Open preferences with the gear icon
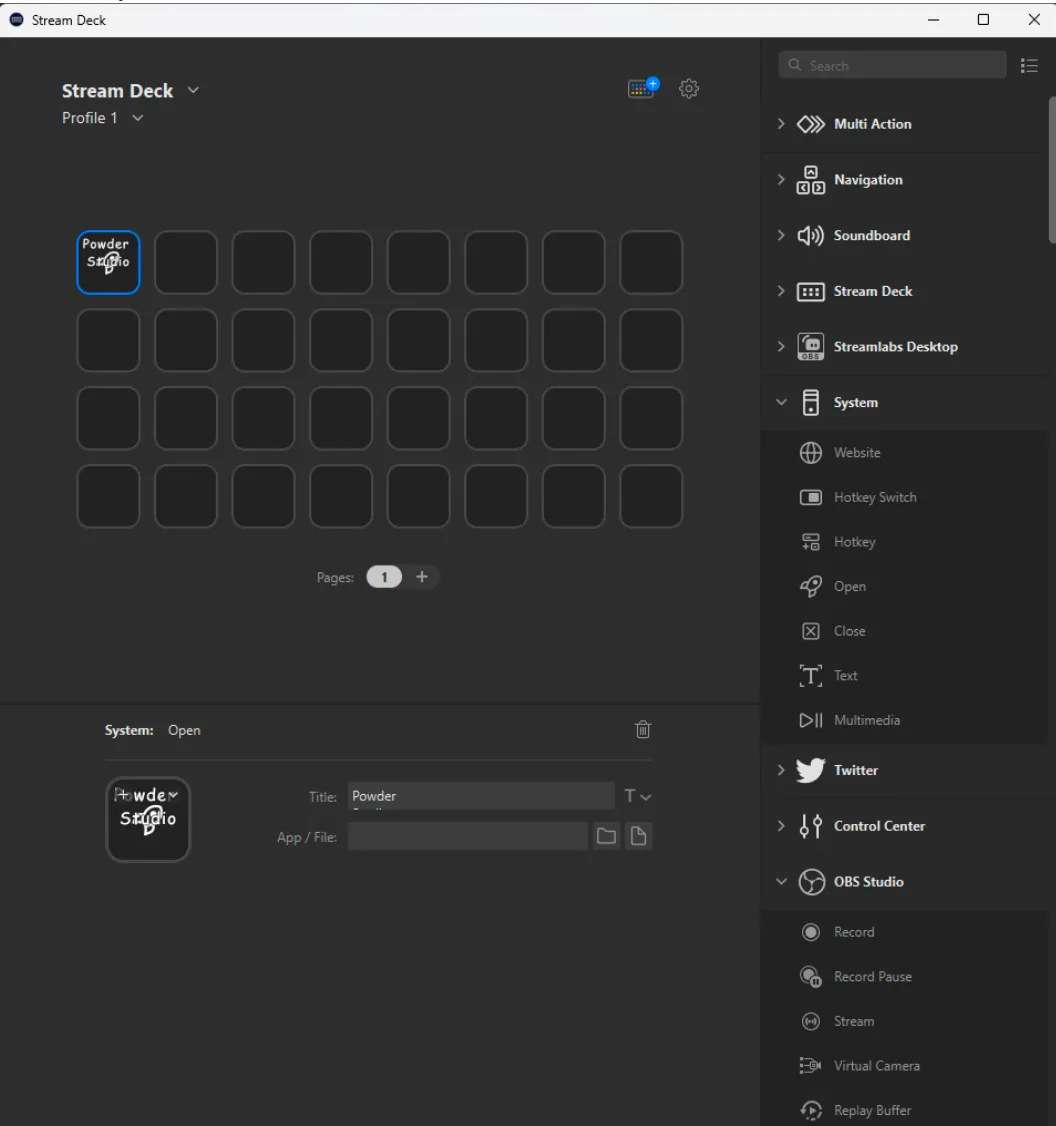Screen dimensions: 1056x1126 click(x=689, y=89)
